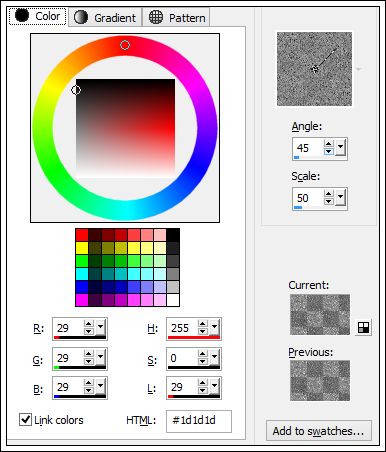Decrease the G value with down arrow
The image size is (386, 452).
[x=89, y=361]
